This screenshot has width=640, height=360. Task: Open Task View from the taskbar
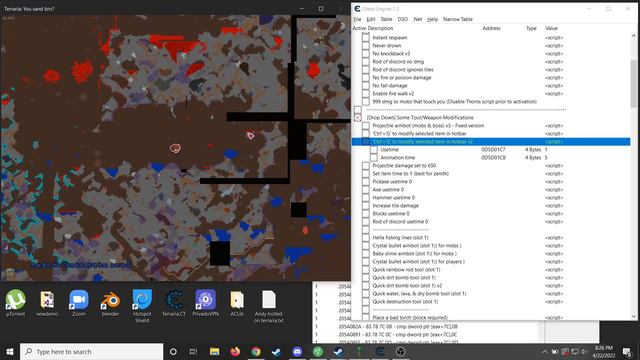pyautogui.click(x=193, y=351)
